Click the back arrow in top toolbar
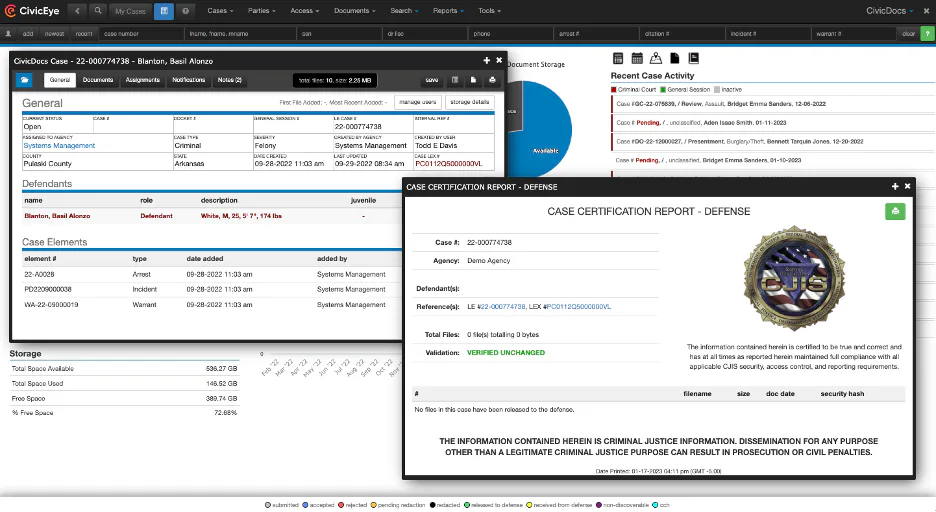The image size is (936, 512). point(77,11)
